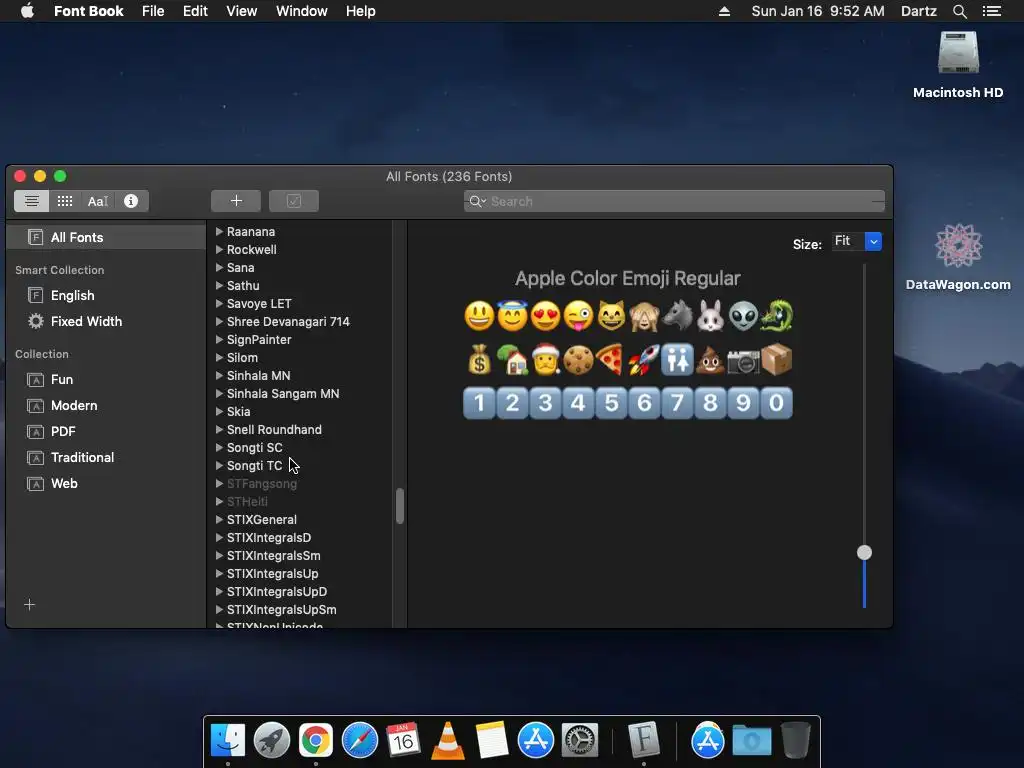The width and height of the screenshot is (1024, 768).
Task: Select Songti SC font
Action: [x=255, y=447]
